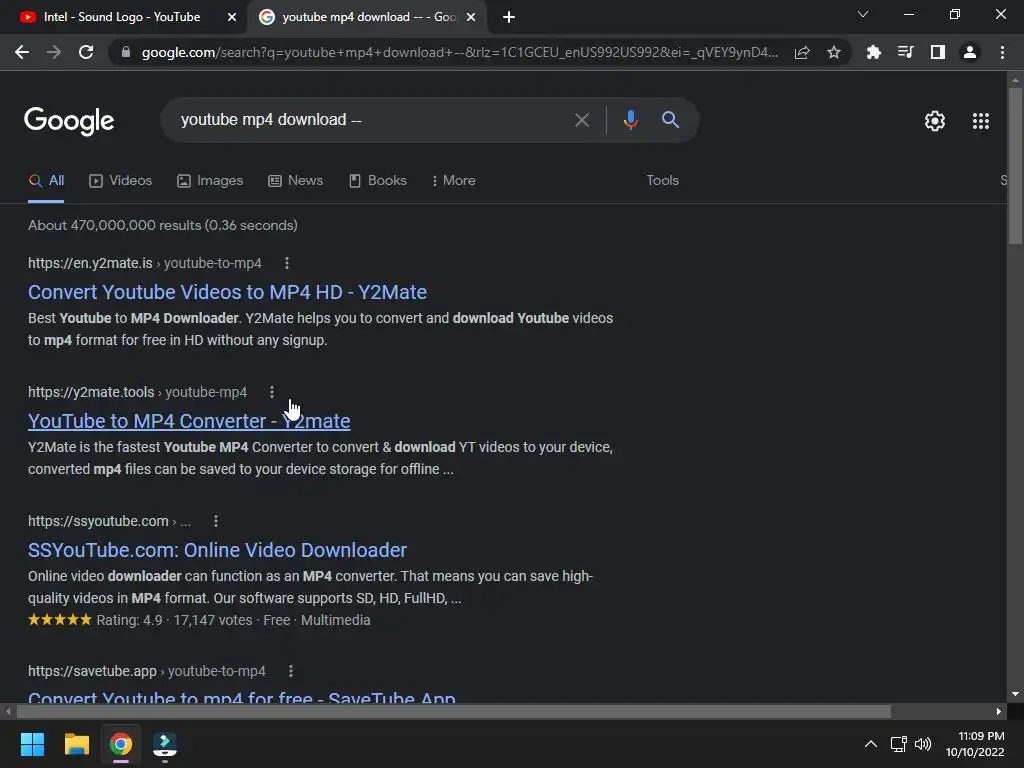This screenshot has width=1024, height=768.
Task: Open Convert Youtube Videos to MP4 HD link
Action: (x=227, y=292)
